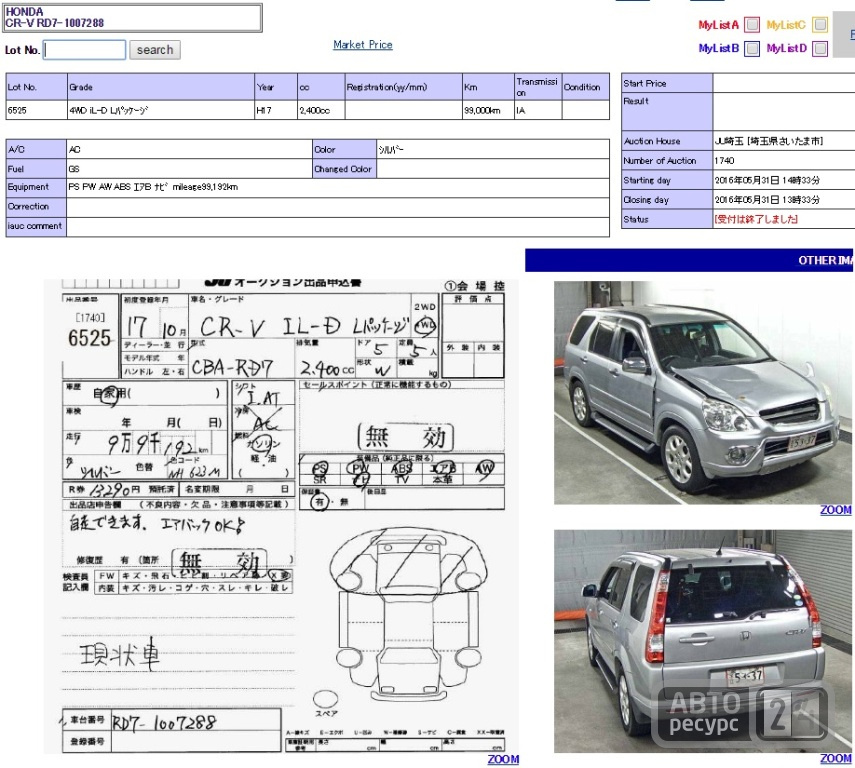Viewport: 855px width, 768px height.
Task: Tick the MyListB checkbox
Action: point(752,49)
